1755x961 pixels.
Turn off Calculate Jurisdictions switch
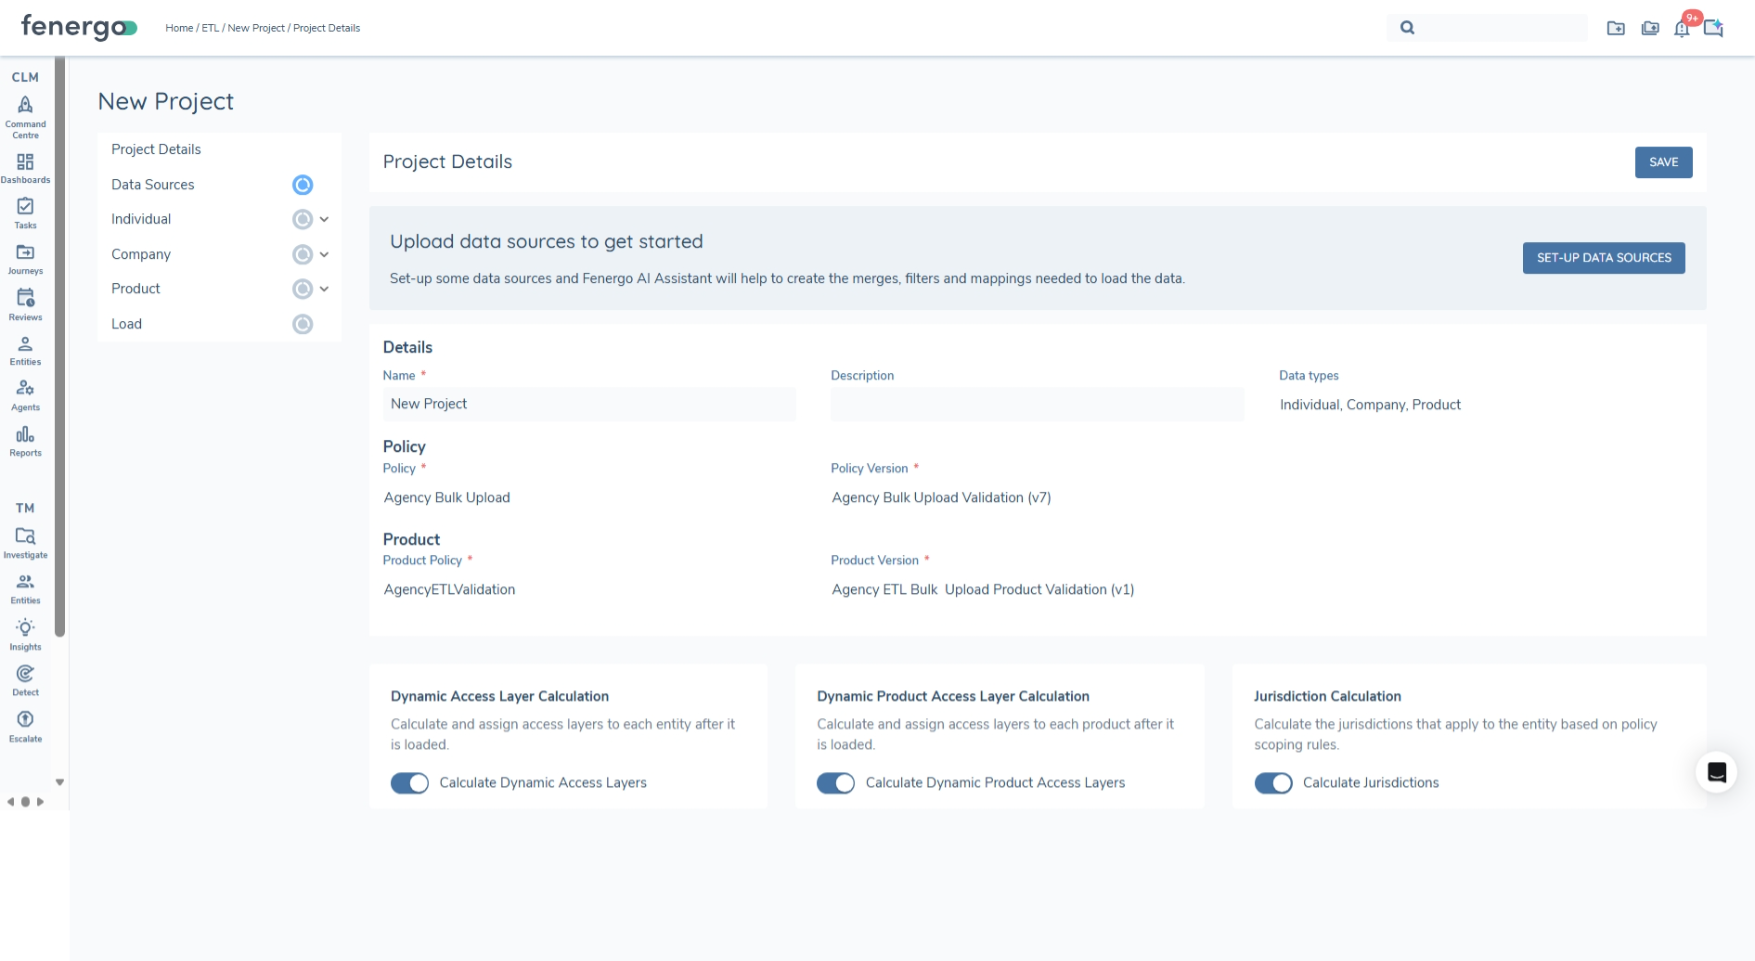pyautogui.click(x=1273, y=783)
